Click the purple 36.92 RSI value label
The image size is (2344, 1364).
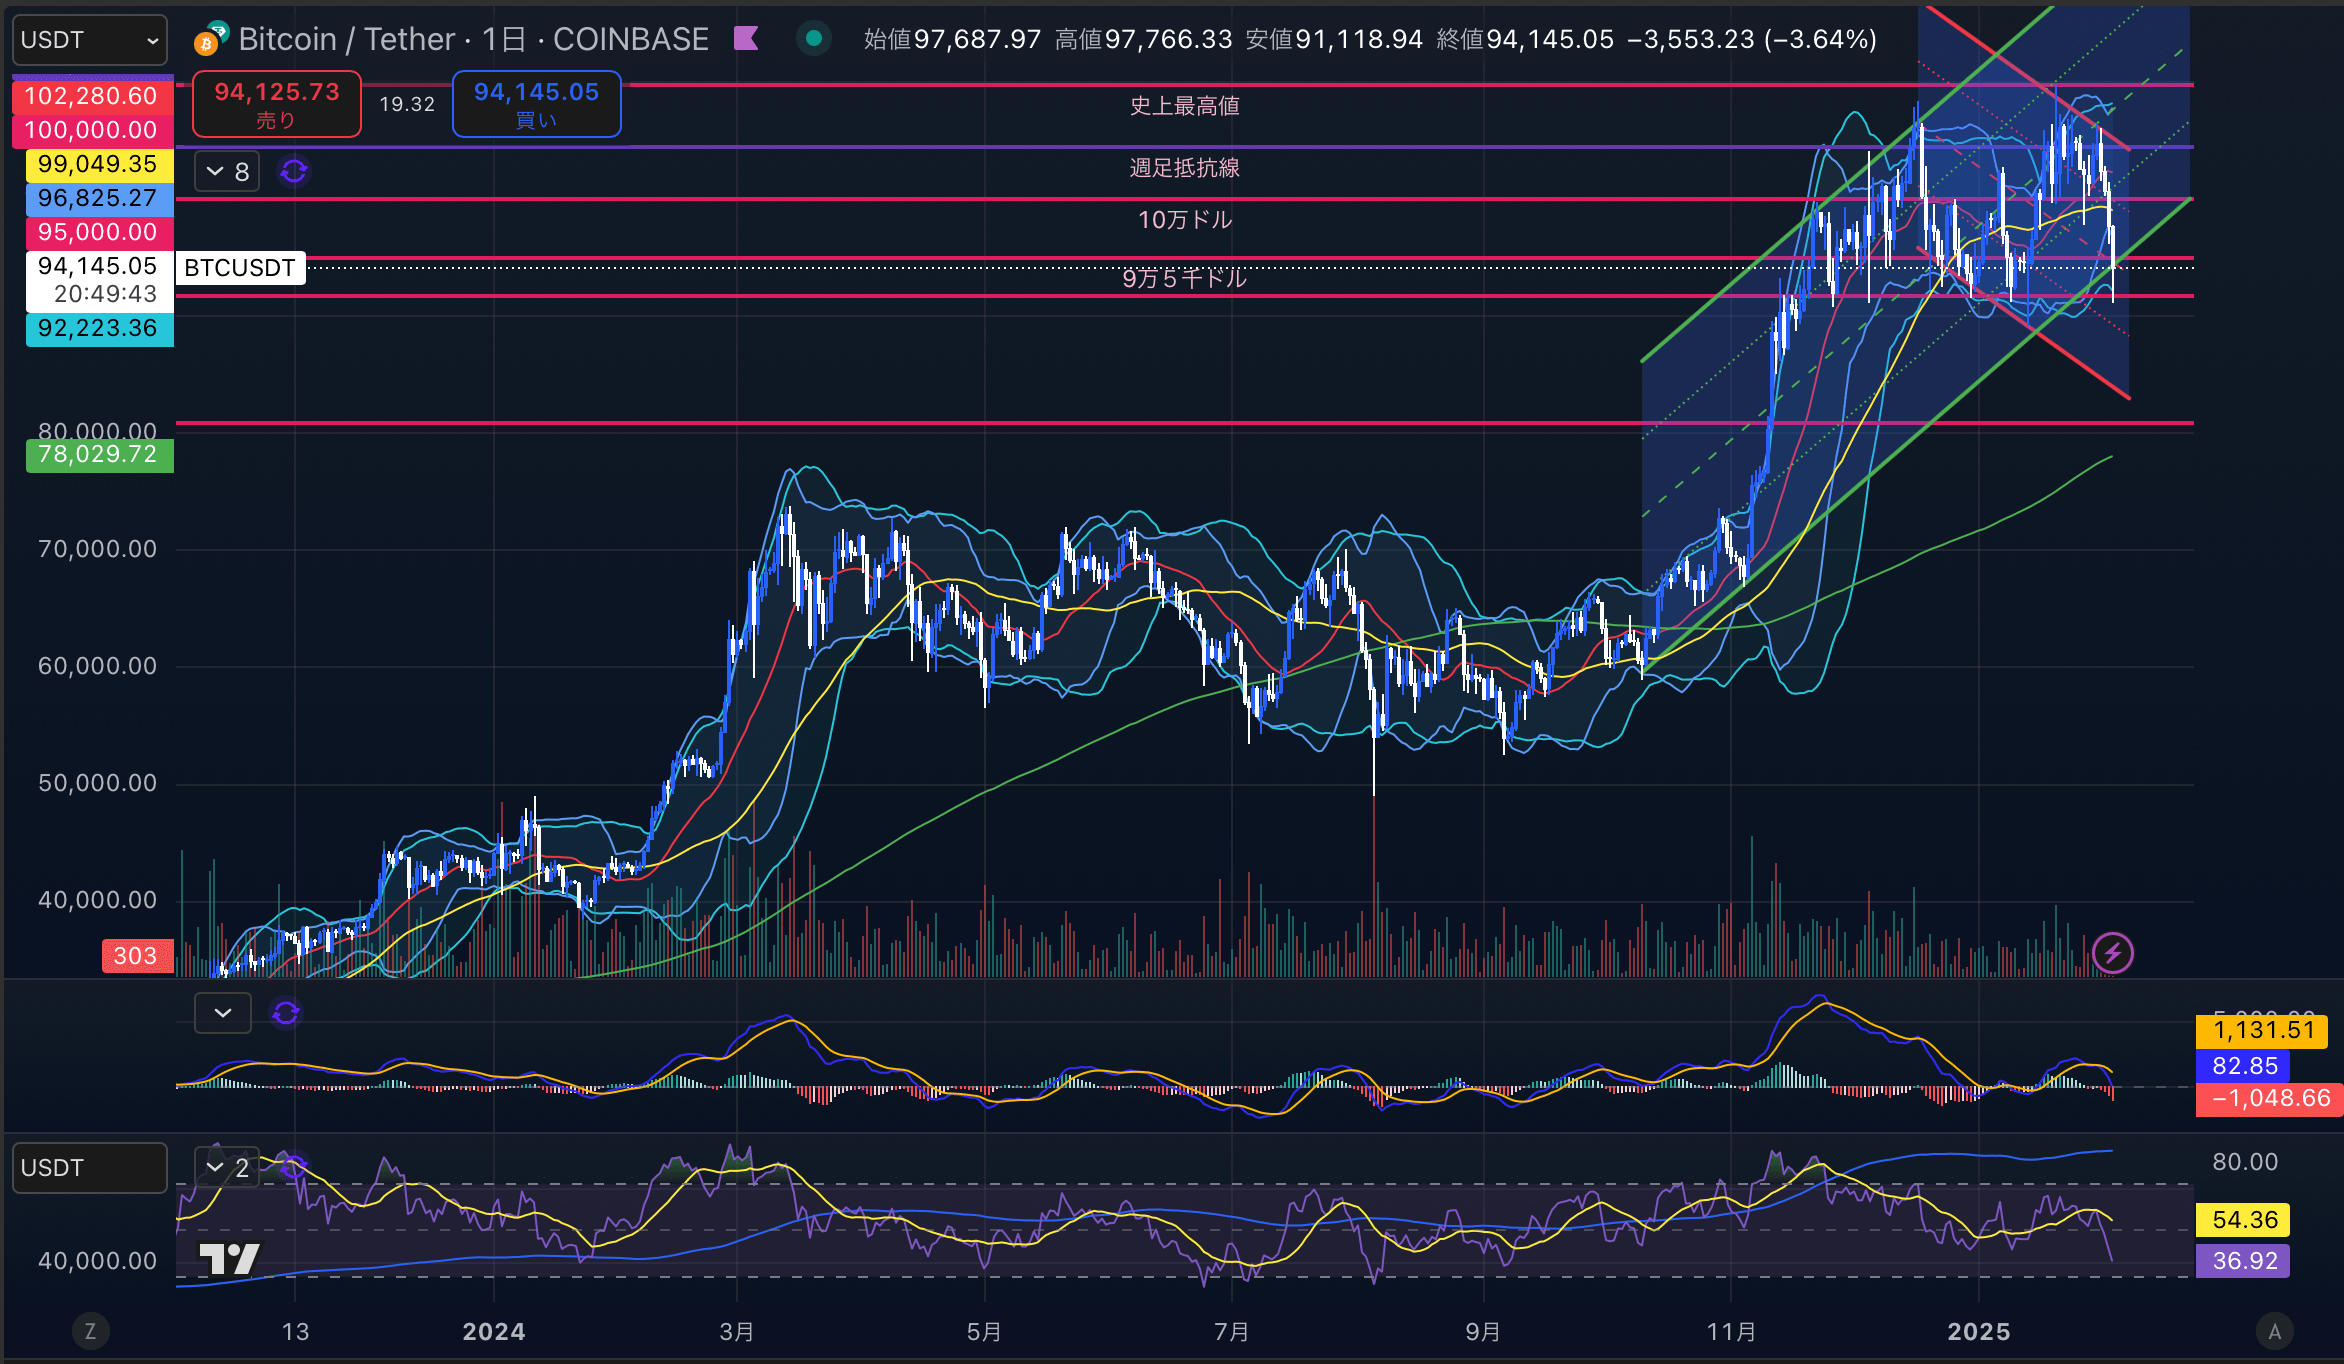tap(2244, 1261)
